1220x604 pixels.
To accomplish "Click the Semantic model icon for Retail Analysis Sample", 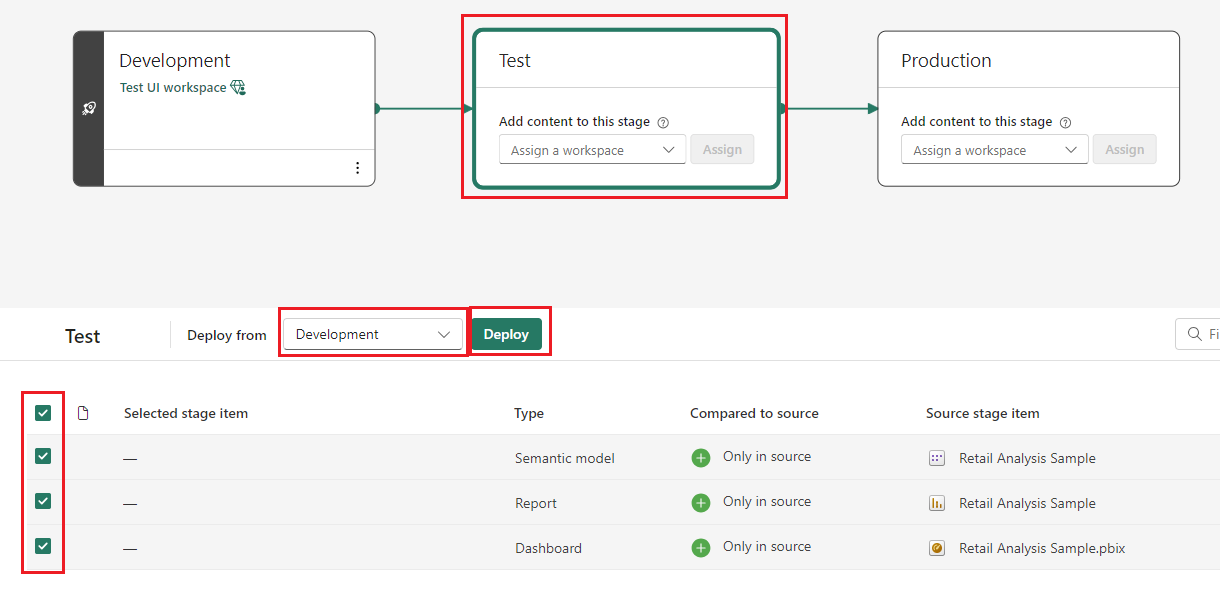I will pyautogui.click(x=937, y=458).
